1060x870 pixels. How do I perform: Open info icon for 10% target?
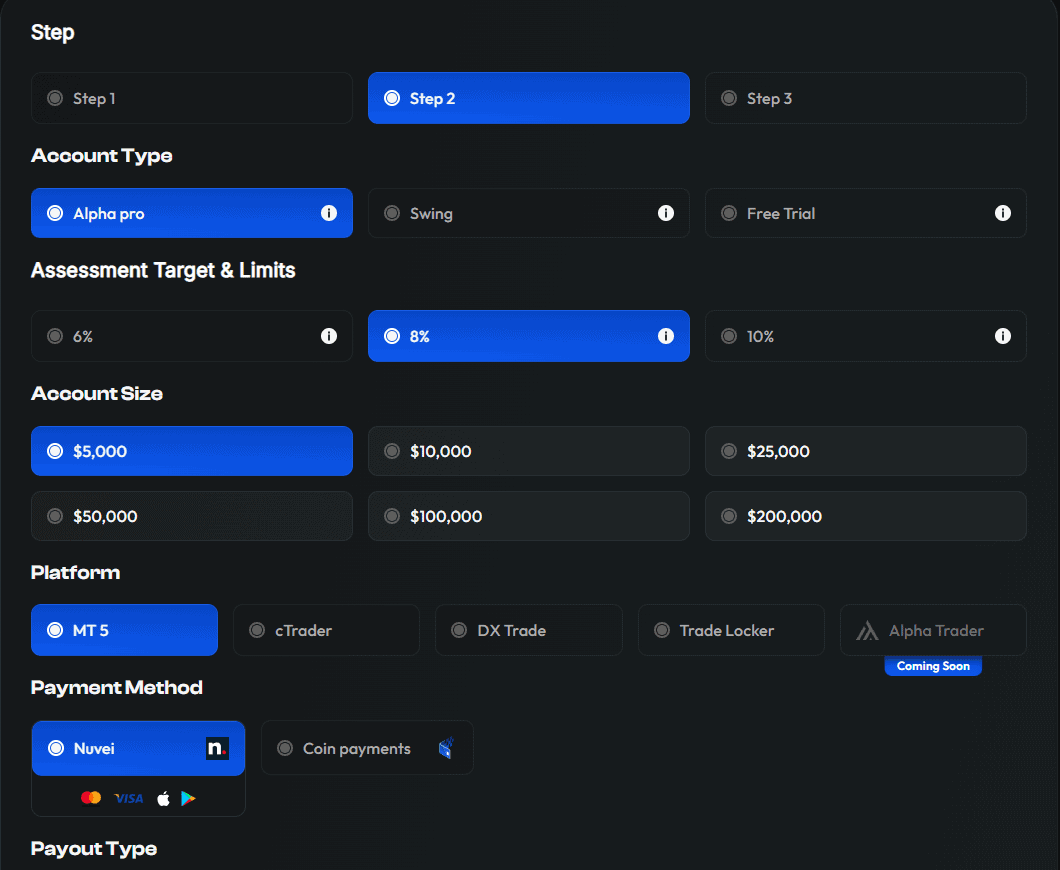click(x=1002, y=336)
